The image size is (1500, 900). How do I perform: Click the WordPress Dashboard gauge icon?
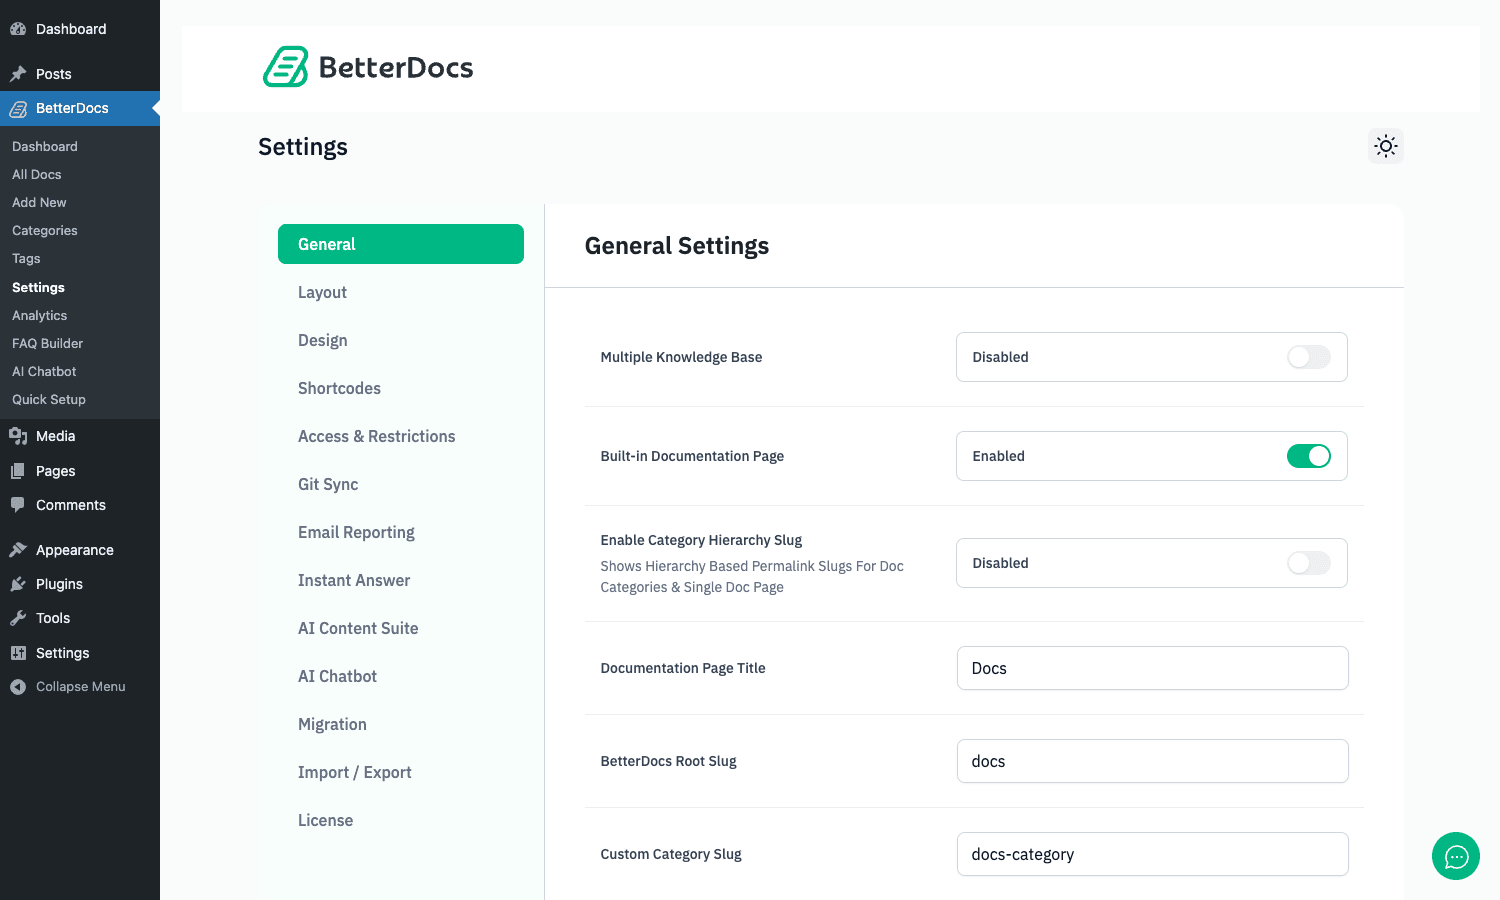18,29
